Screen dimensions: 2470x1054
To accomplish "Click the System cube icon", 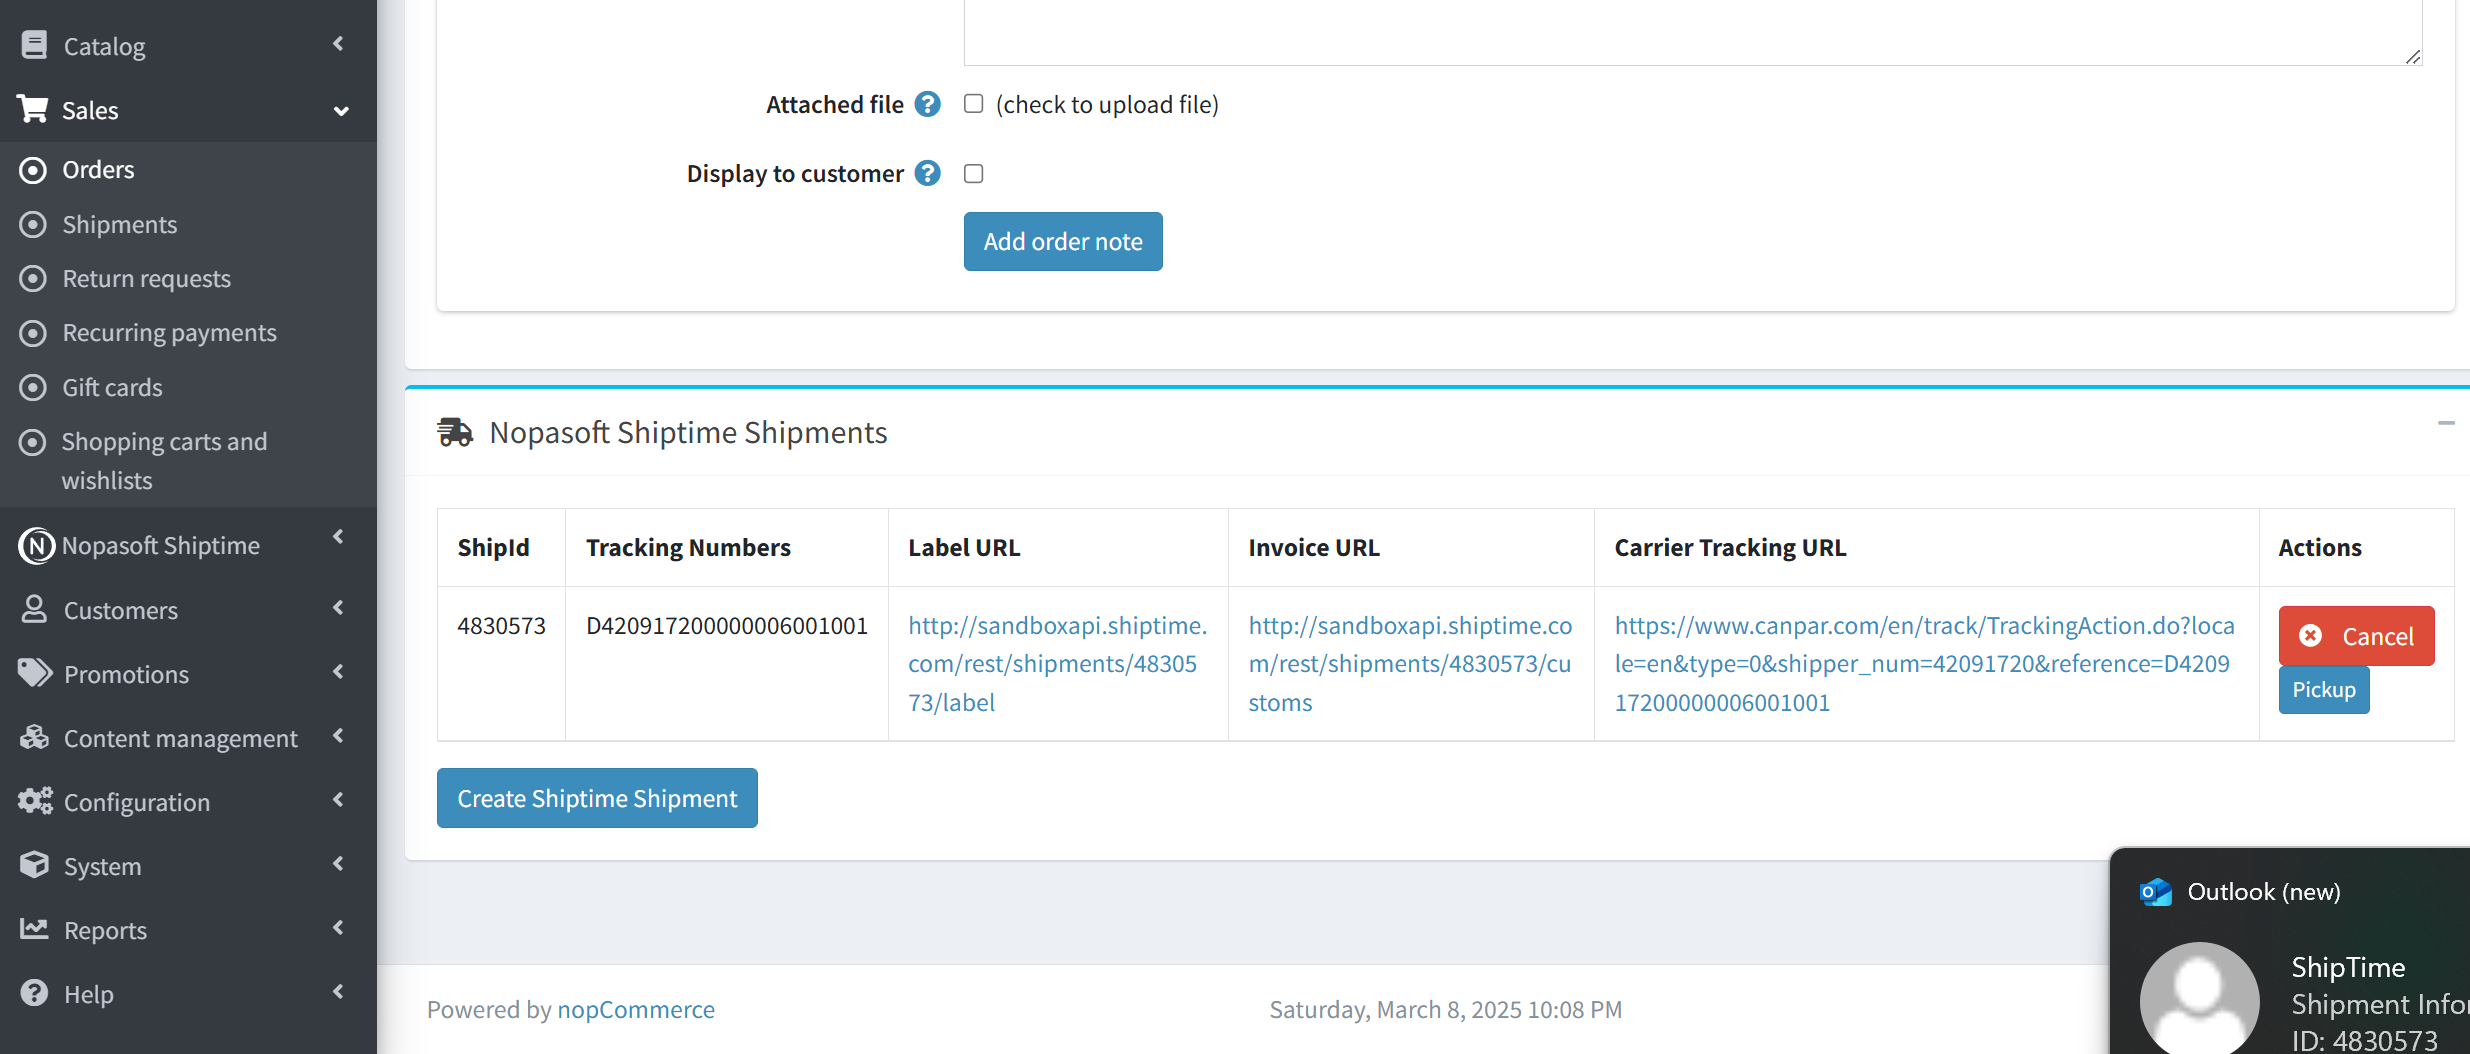I will click(34, 865).
